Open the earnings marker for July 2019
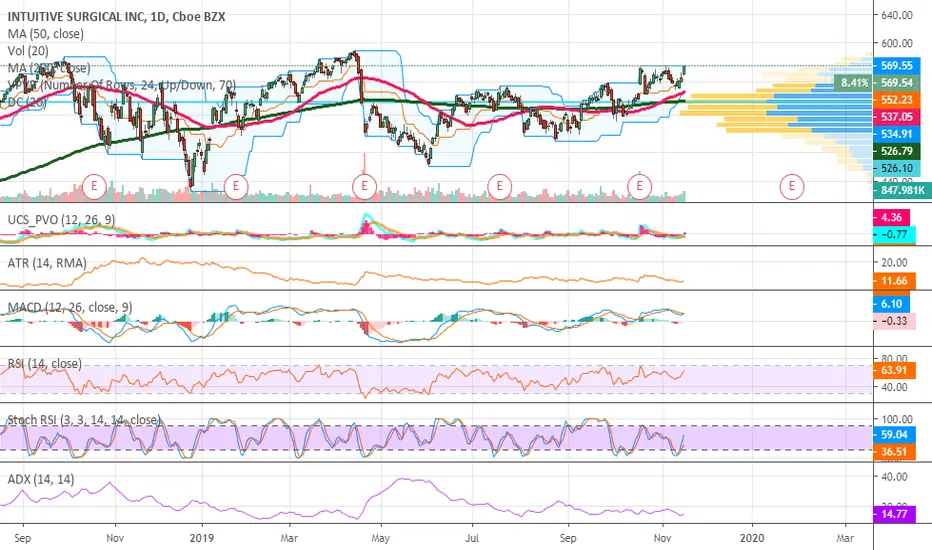The width and height of the screenshot is (932, 550). [499, 186]
